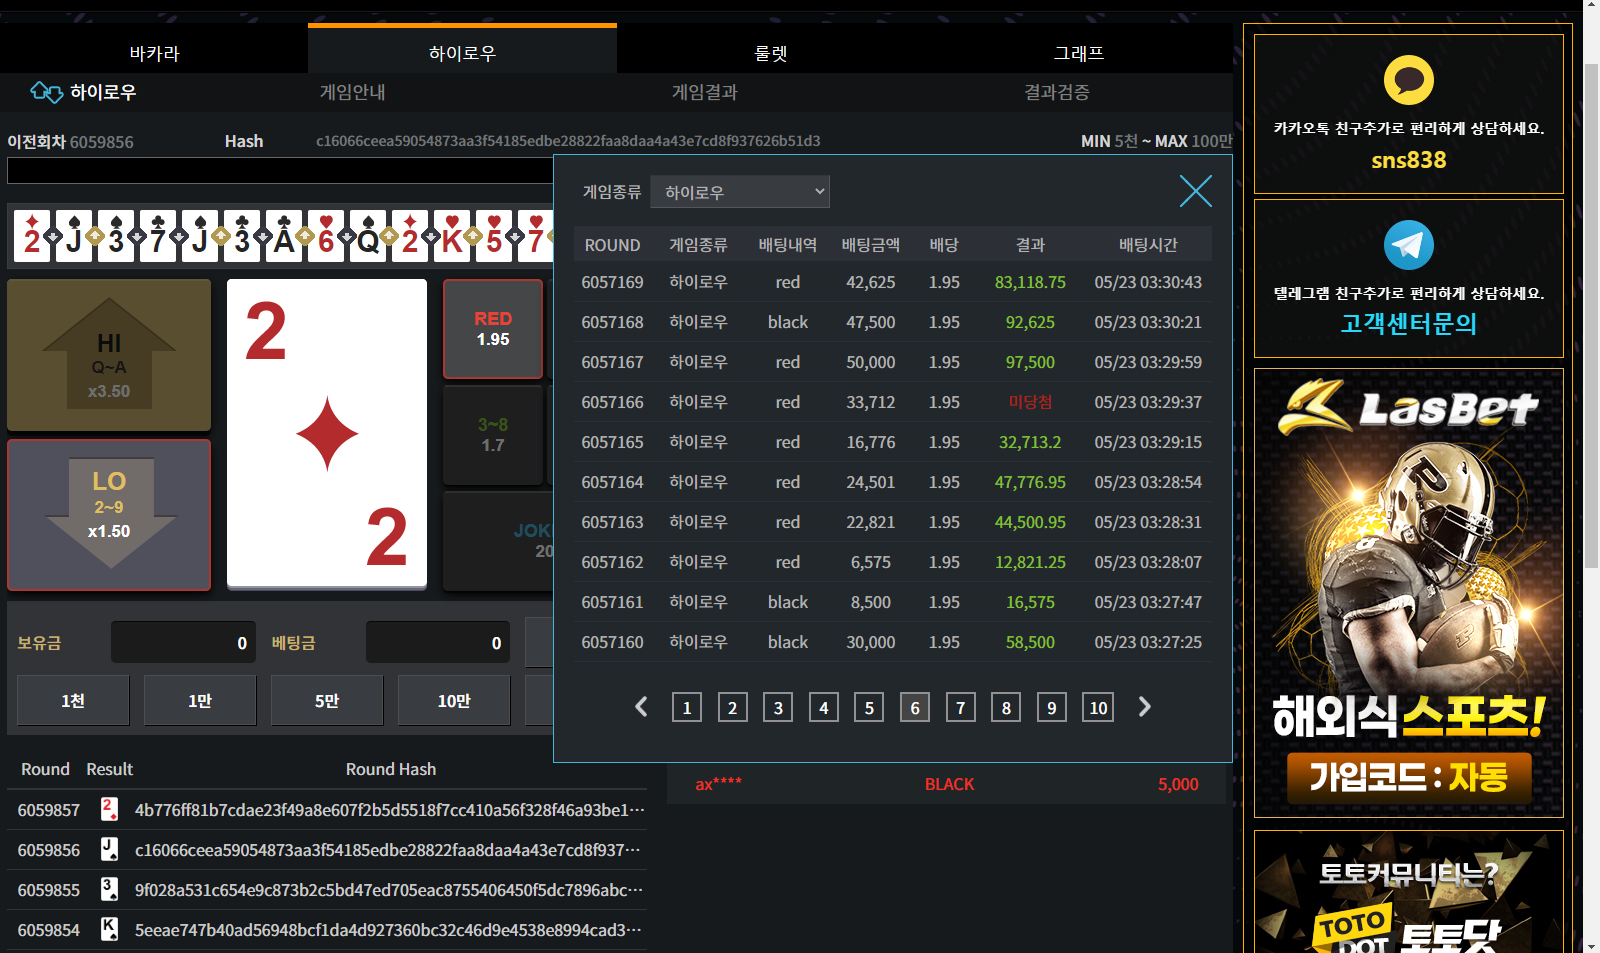Click the LasBet sports banner
Image resolution: width=1600 pixels, height=953 pixels.
(x=1408, y=592)
